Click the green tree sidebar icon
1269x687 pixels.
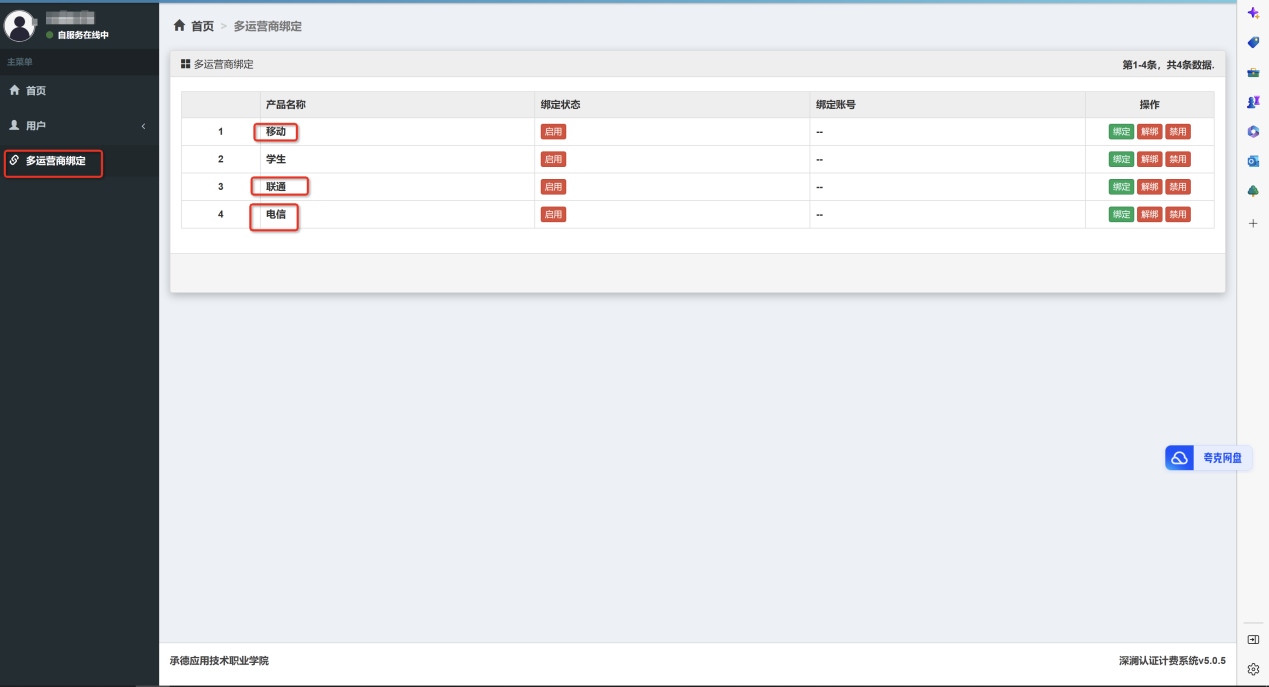coord(1253,191)
